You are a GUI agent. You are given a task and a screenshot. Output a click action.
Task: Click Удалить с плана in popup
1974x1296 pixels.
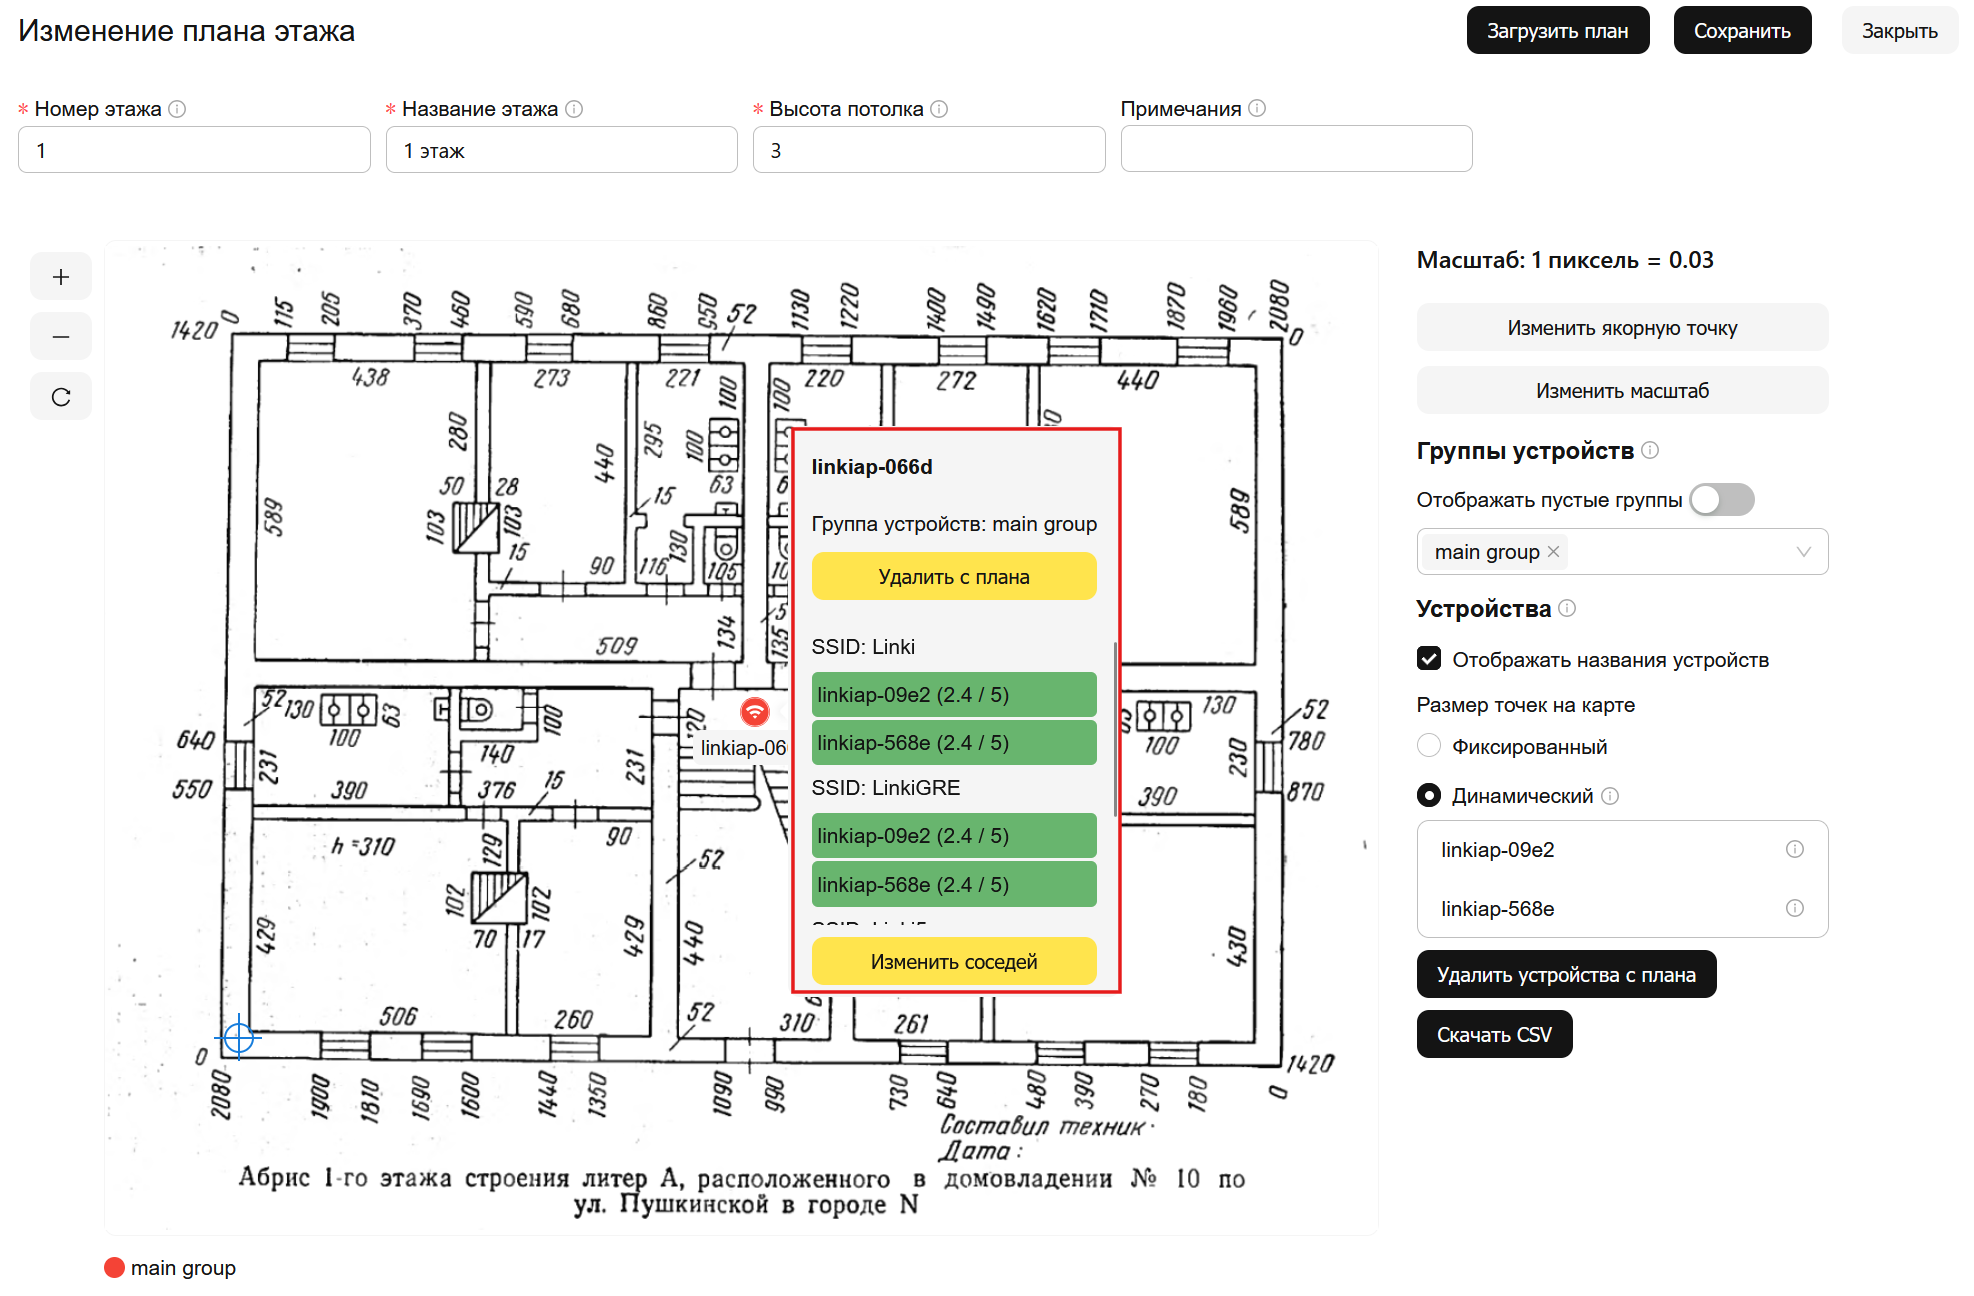point(954,577)
